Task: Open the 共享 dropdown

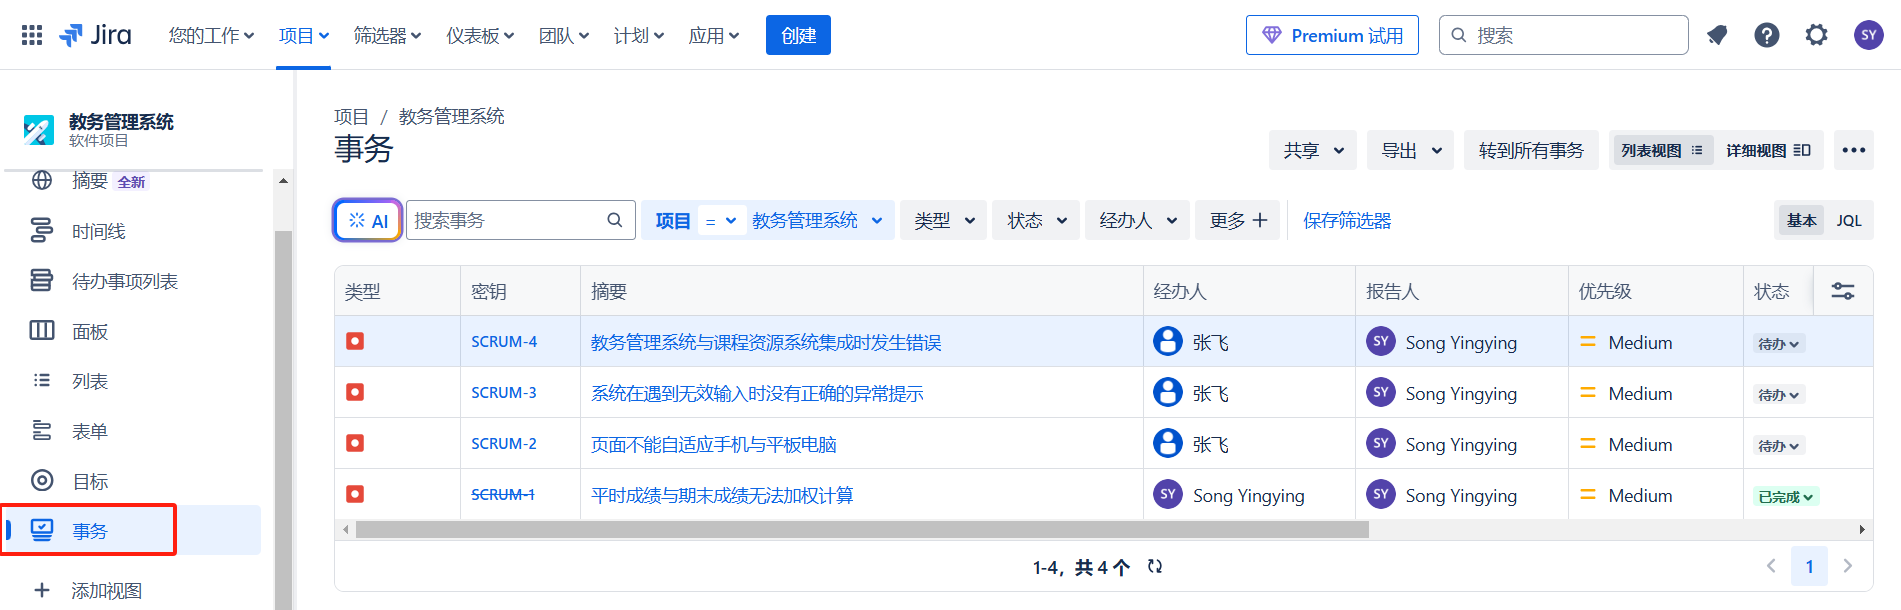Action: click(1313, 150)
